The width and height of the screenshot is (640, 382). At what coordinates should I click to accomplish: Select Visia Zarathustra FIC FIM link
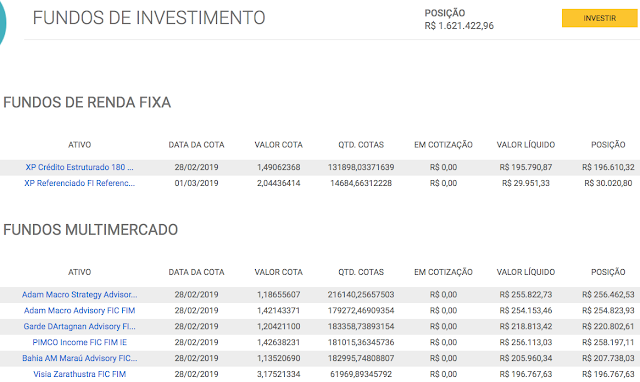(x=80, y=374)
